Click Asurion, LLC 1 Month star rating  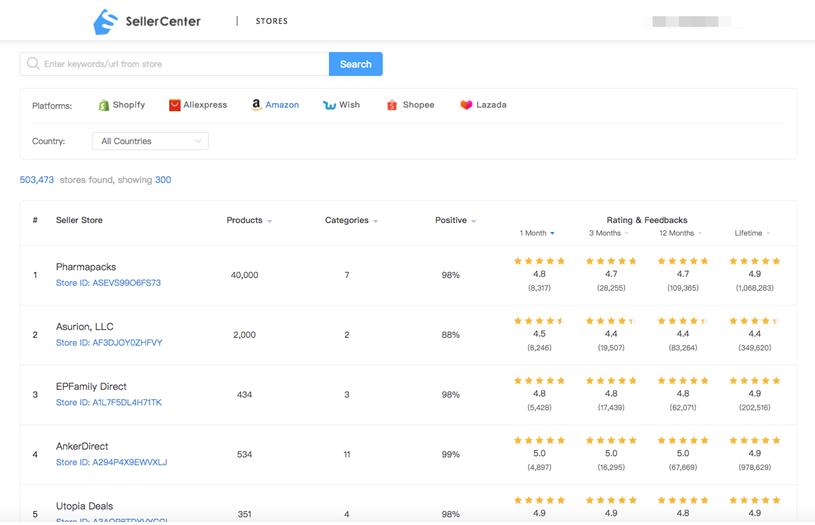point(539,321)
